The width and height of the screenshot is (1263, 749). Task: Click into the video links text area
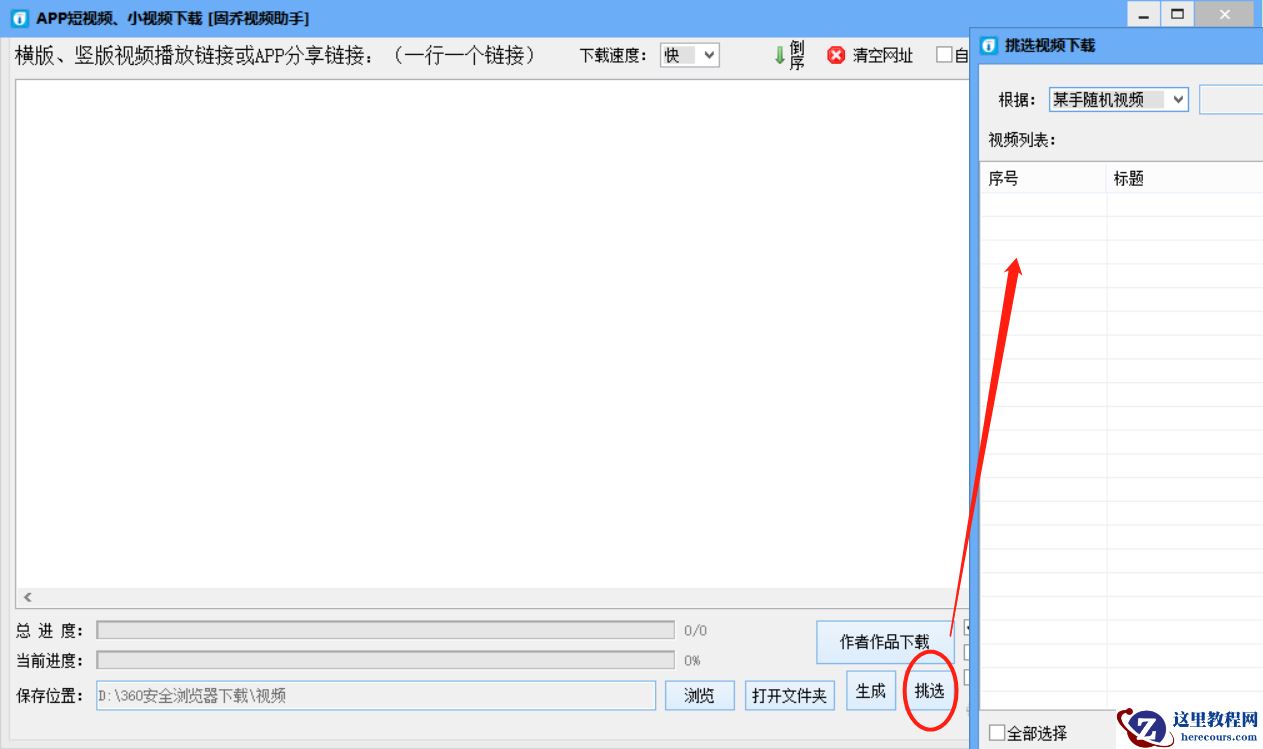[490, 335]
